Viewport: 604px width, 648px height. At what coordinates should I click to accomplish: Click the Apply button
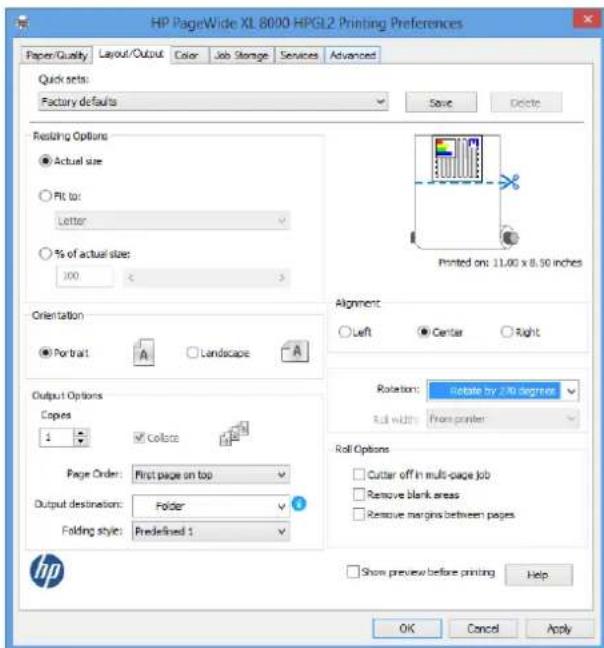coord(559,628)
